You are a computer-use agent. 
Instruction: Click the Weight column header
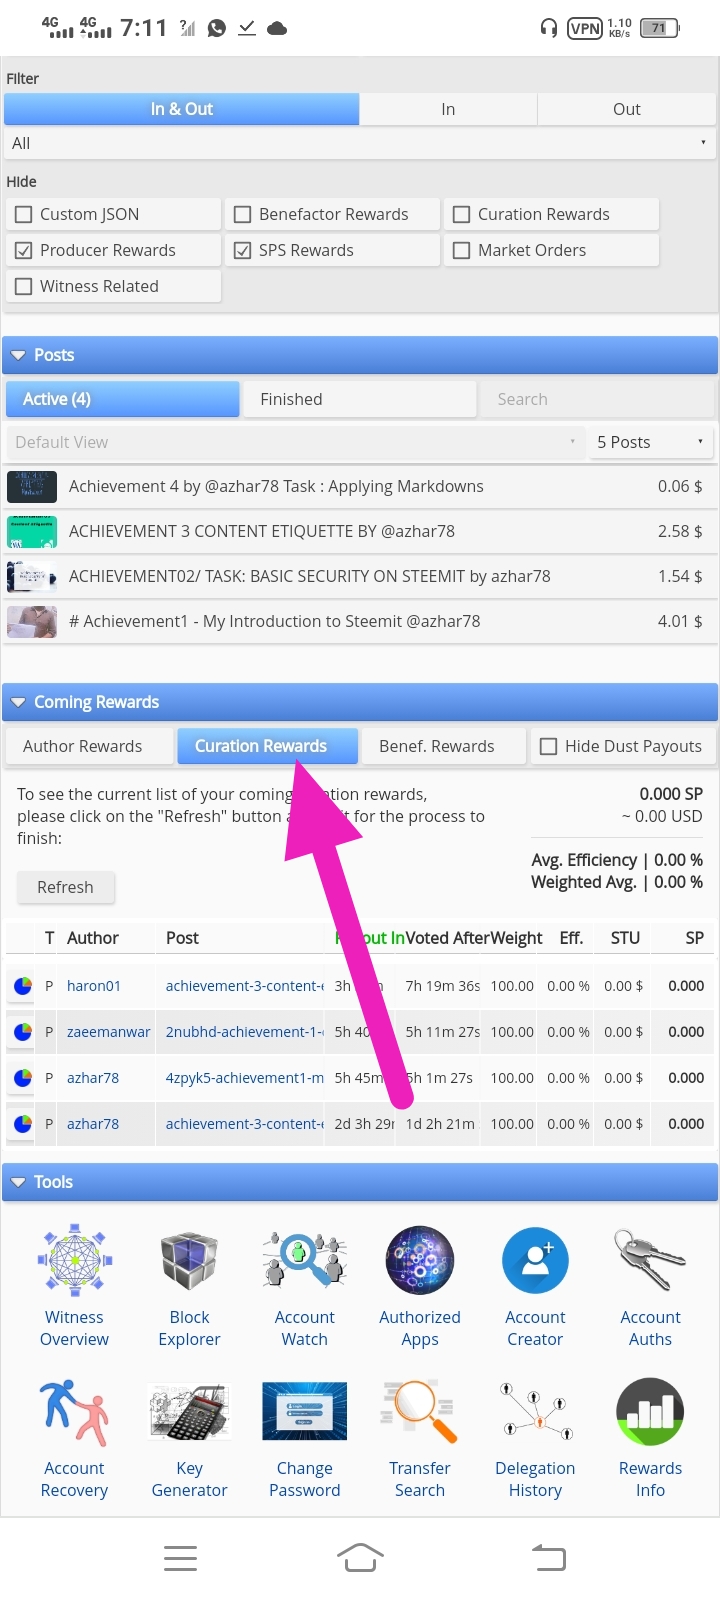[x=517, y=938]
